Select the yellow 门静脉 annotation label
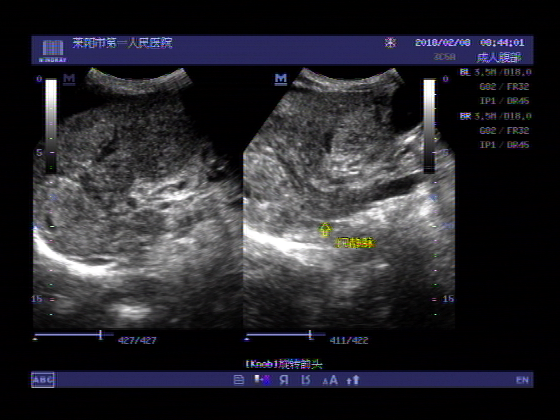The width and height of the screenshot is (560, 420). pos(355,244)
